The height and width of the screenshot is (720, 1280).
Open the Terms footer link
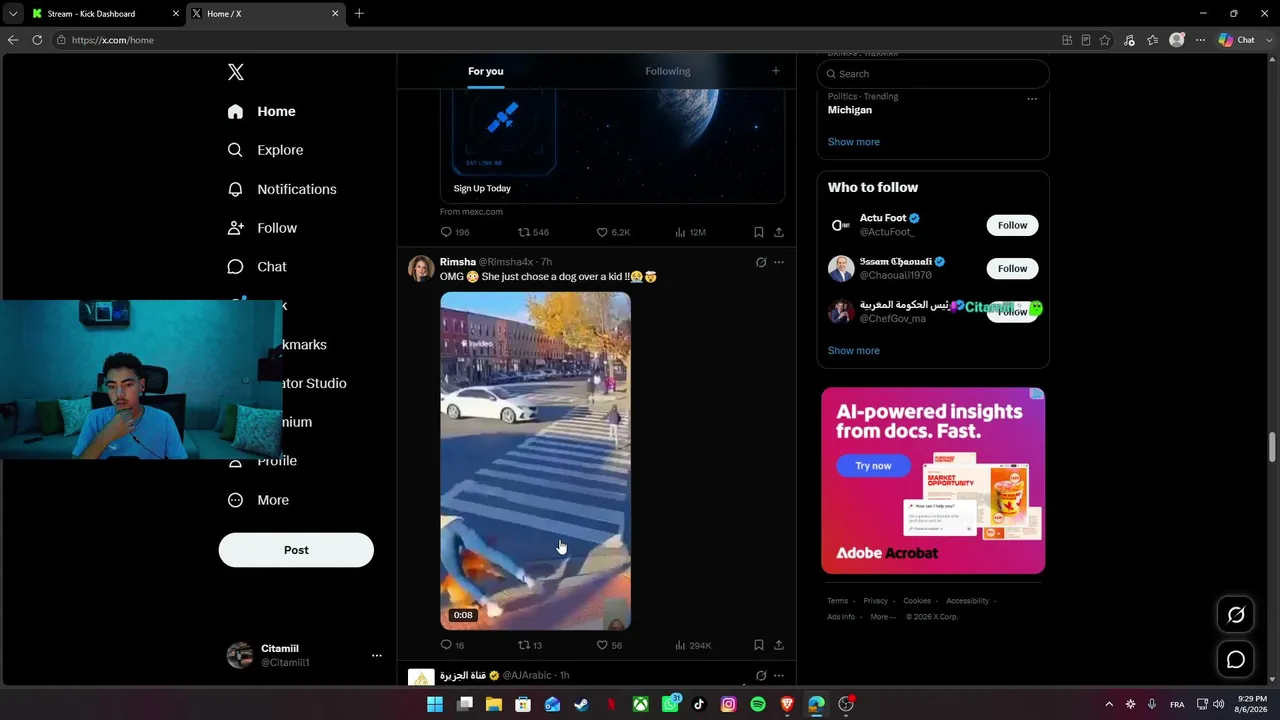(x=837, y=601)
